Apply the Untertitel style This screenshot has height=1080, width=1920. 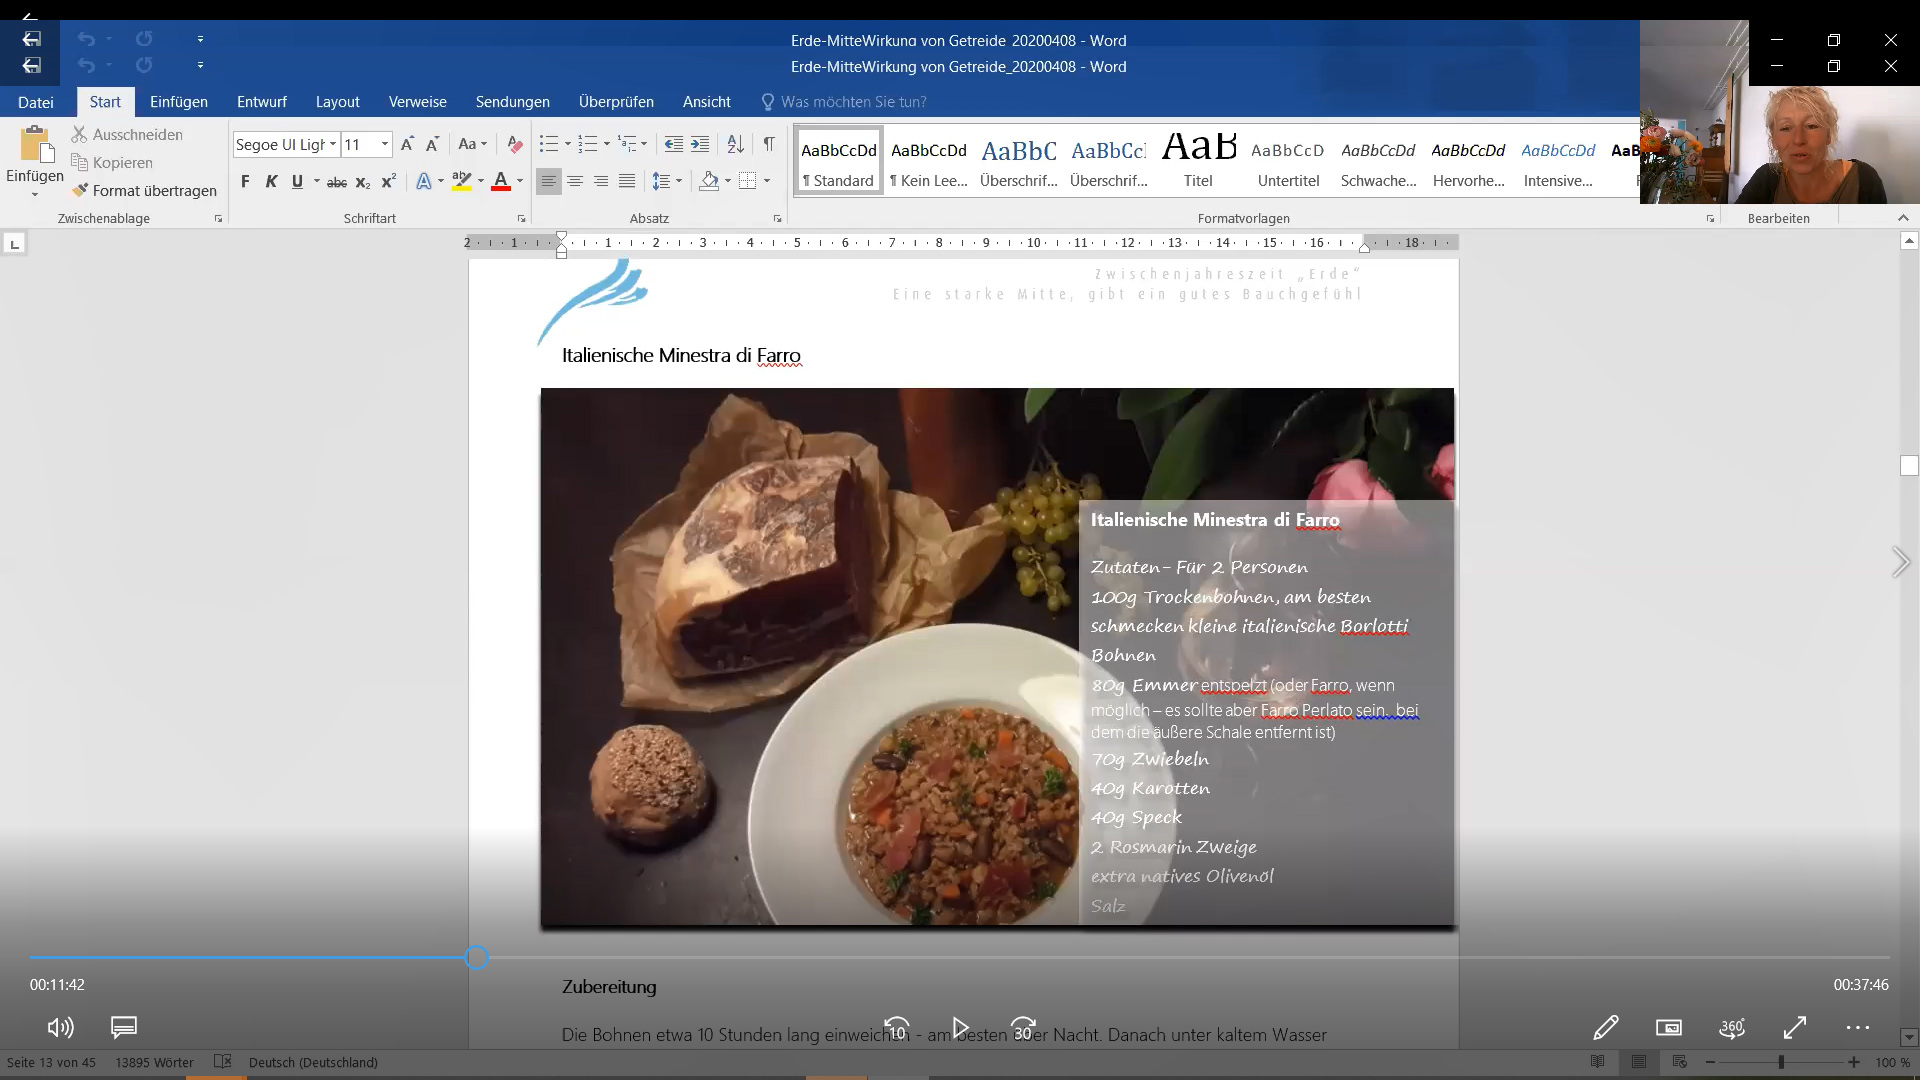(x=1288, y=161)
